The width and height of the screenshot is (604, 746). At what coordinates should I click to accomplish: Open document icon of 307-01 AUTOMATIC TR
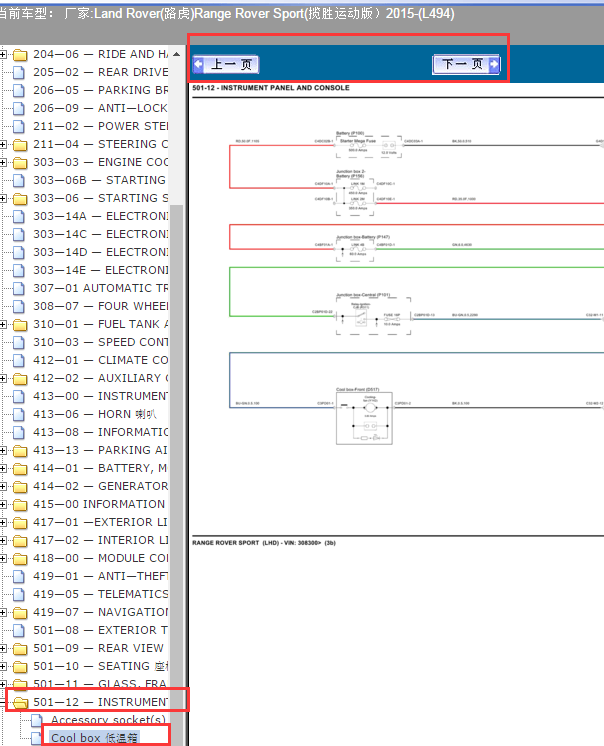coord(19,288)
